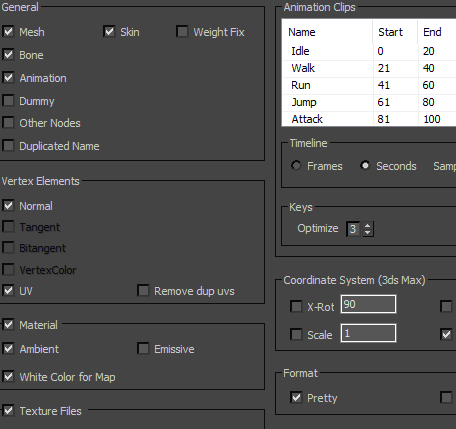Screen dimensions: 456x429
Task: Select the Attack animation clip row
Action: coord(369,119)
